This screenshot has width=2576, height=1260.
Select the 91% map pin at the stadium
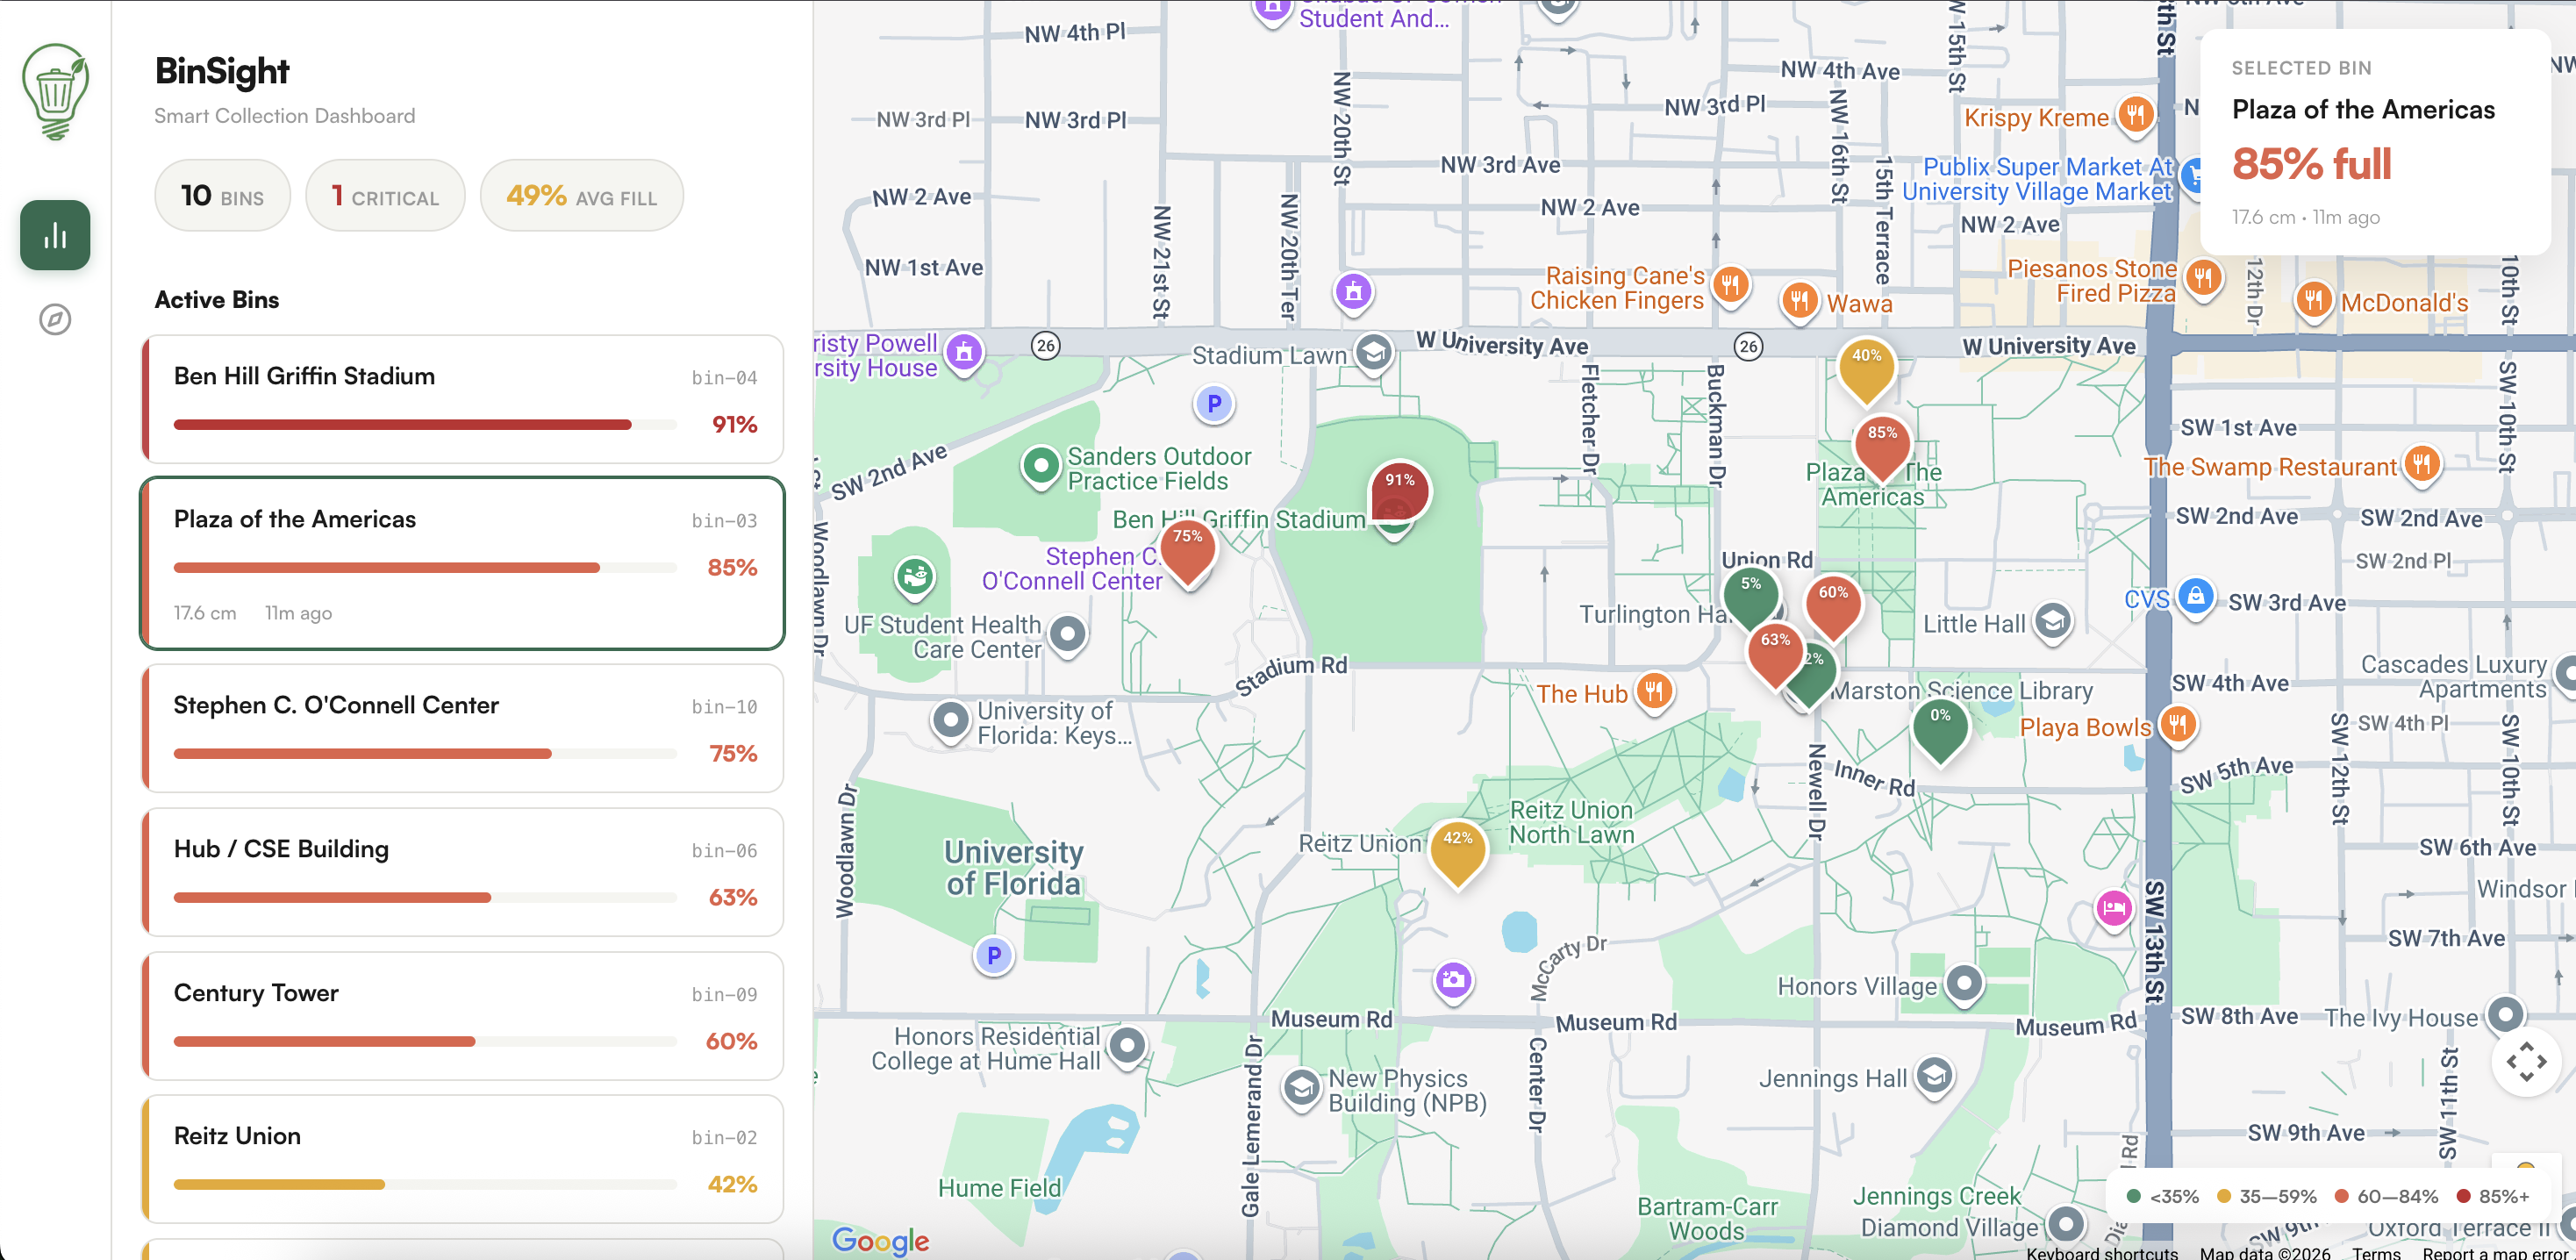[x=1399, y=488]
